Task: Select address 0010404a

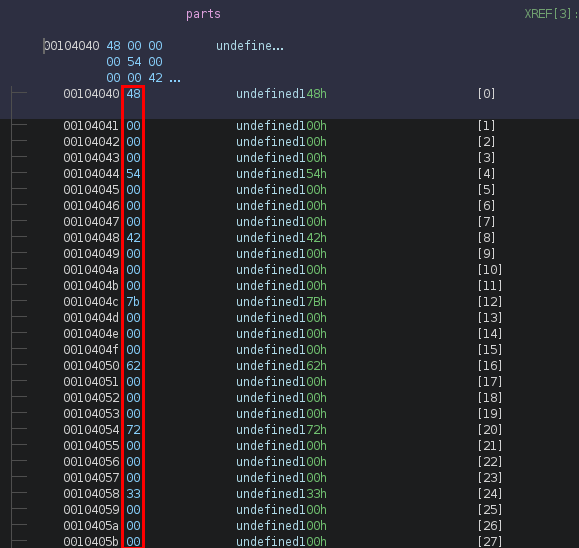Action: pos(91,270)
